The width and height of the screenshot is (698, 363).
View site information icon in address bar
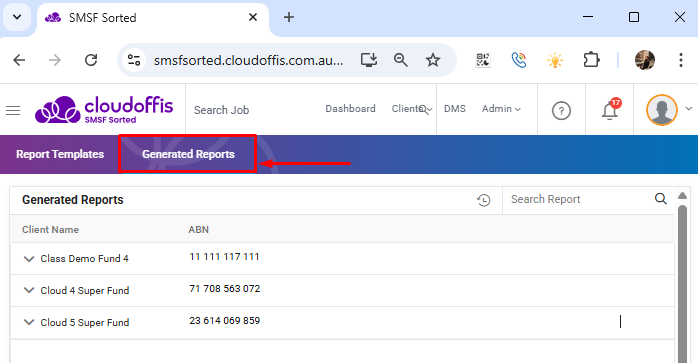click(x=134, y=60)
